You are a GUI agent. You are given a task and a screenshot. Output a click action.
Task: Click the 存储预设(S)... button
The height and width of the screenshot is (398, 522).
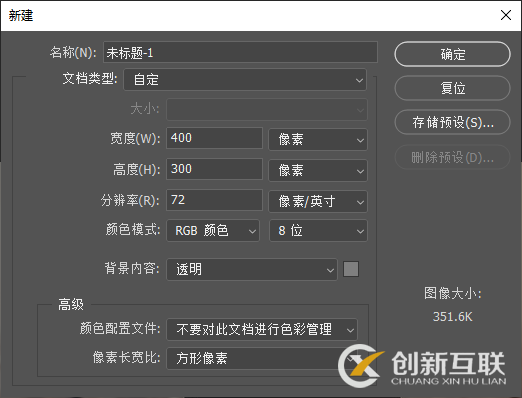tap(452, 122)
